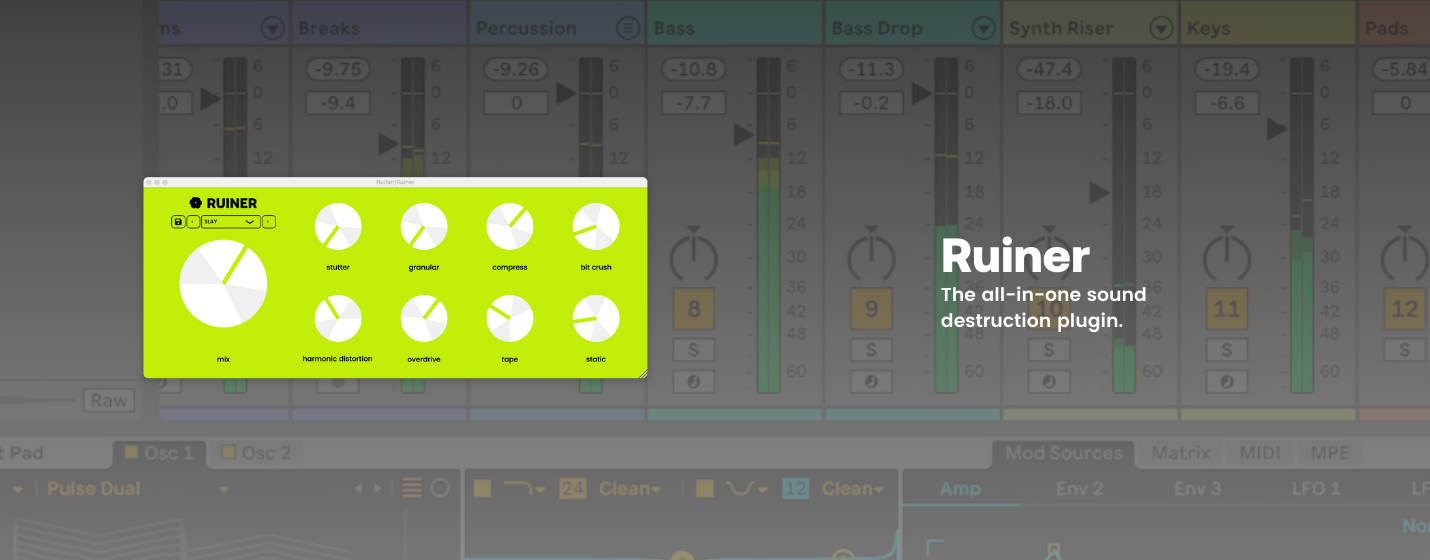This screenshot has width=1430, height=560.
Task: Toggle track 9 activator on Bass Drop
Action: click(871, 310)
